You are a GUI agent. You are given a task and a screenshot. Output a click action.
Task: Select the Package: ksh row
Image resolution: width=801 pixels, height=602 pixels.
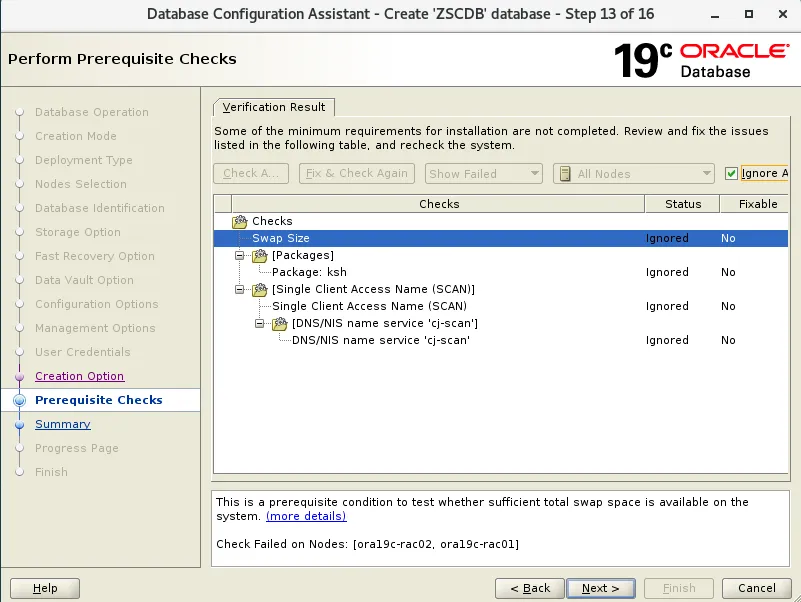[501, 272]
